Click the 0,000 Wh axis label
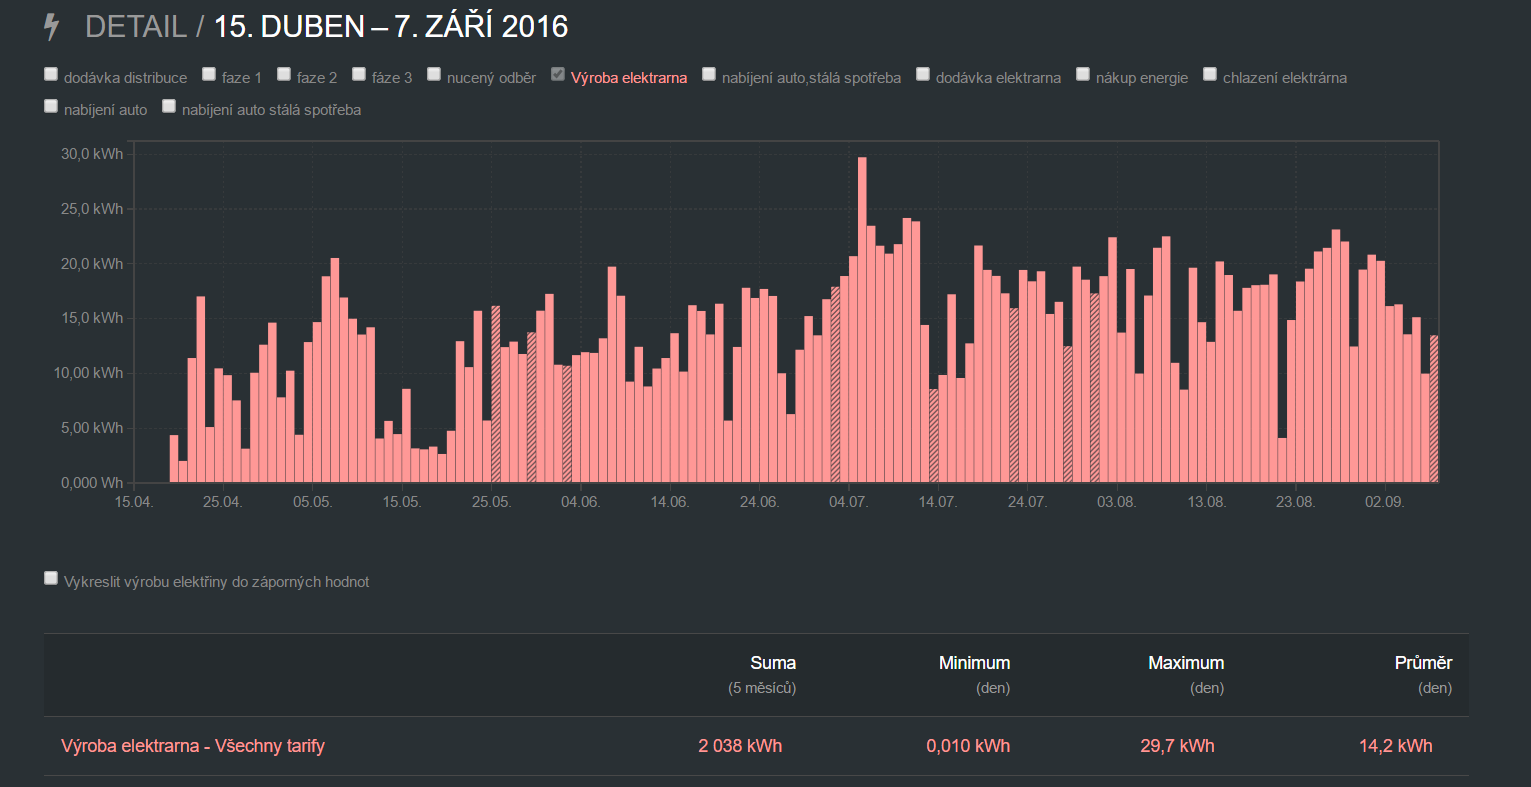 point(92,483)
